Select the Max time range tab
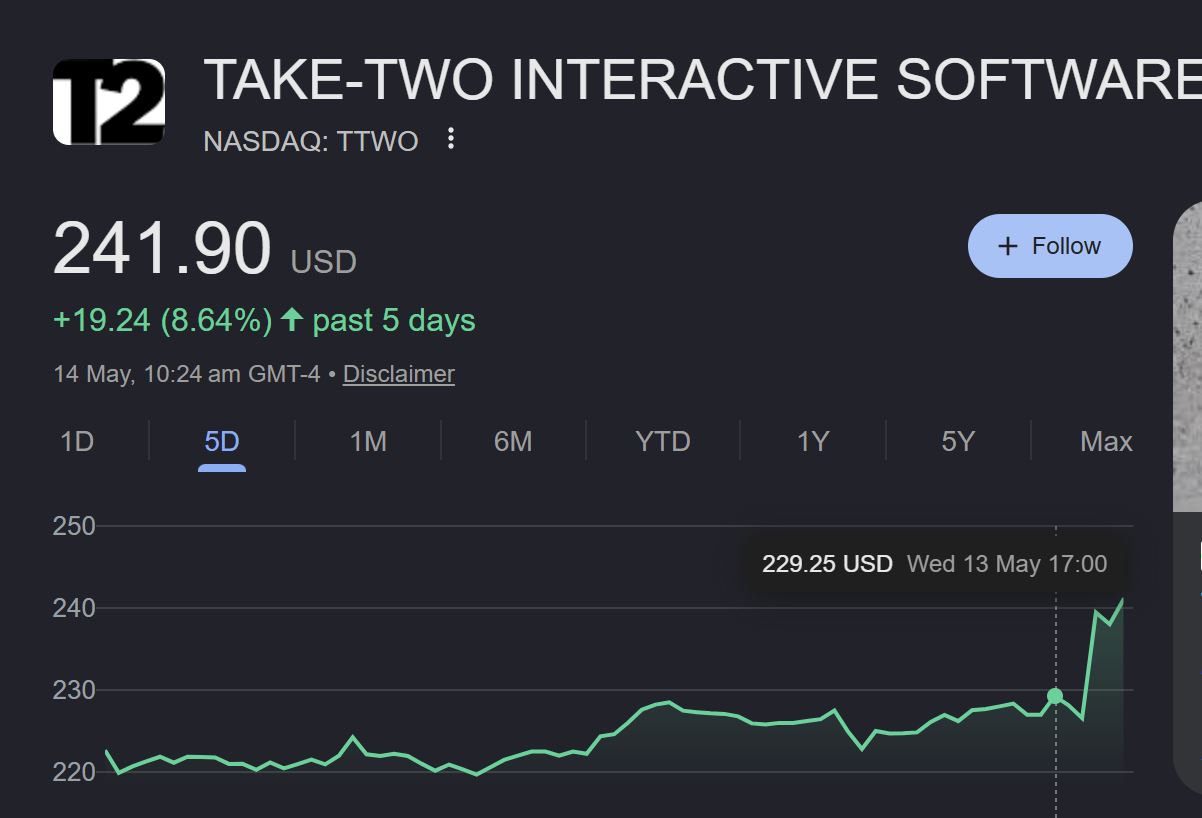Image resolution: width=1202 pixels, height=818 pixels. pyautogui.click(x=1106, y=441)
